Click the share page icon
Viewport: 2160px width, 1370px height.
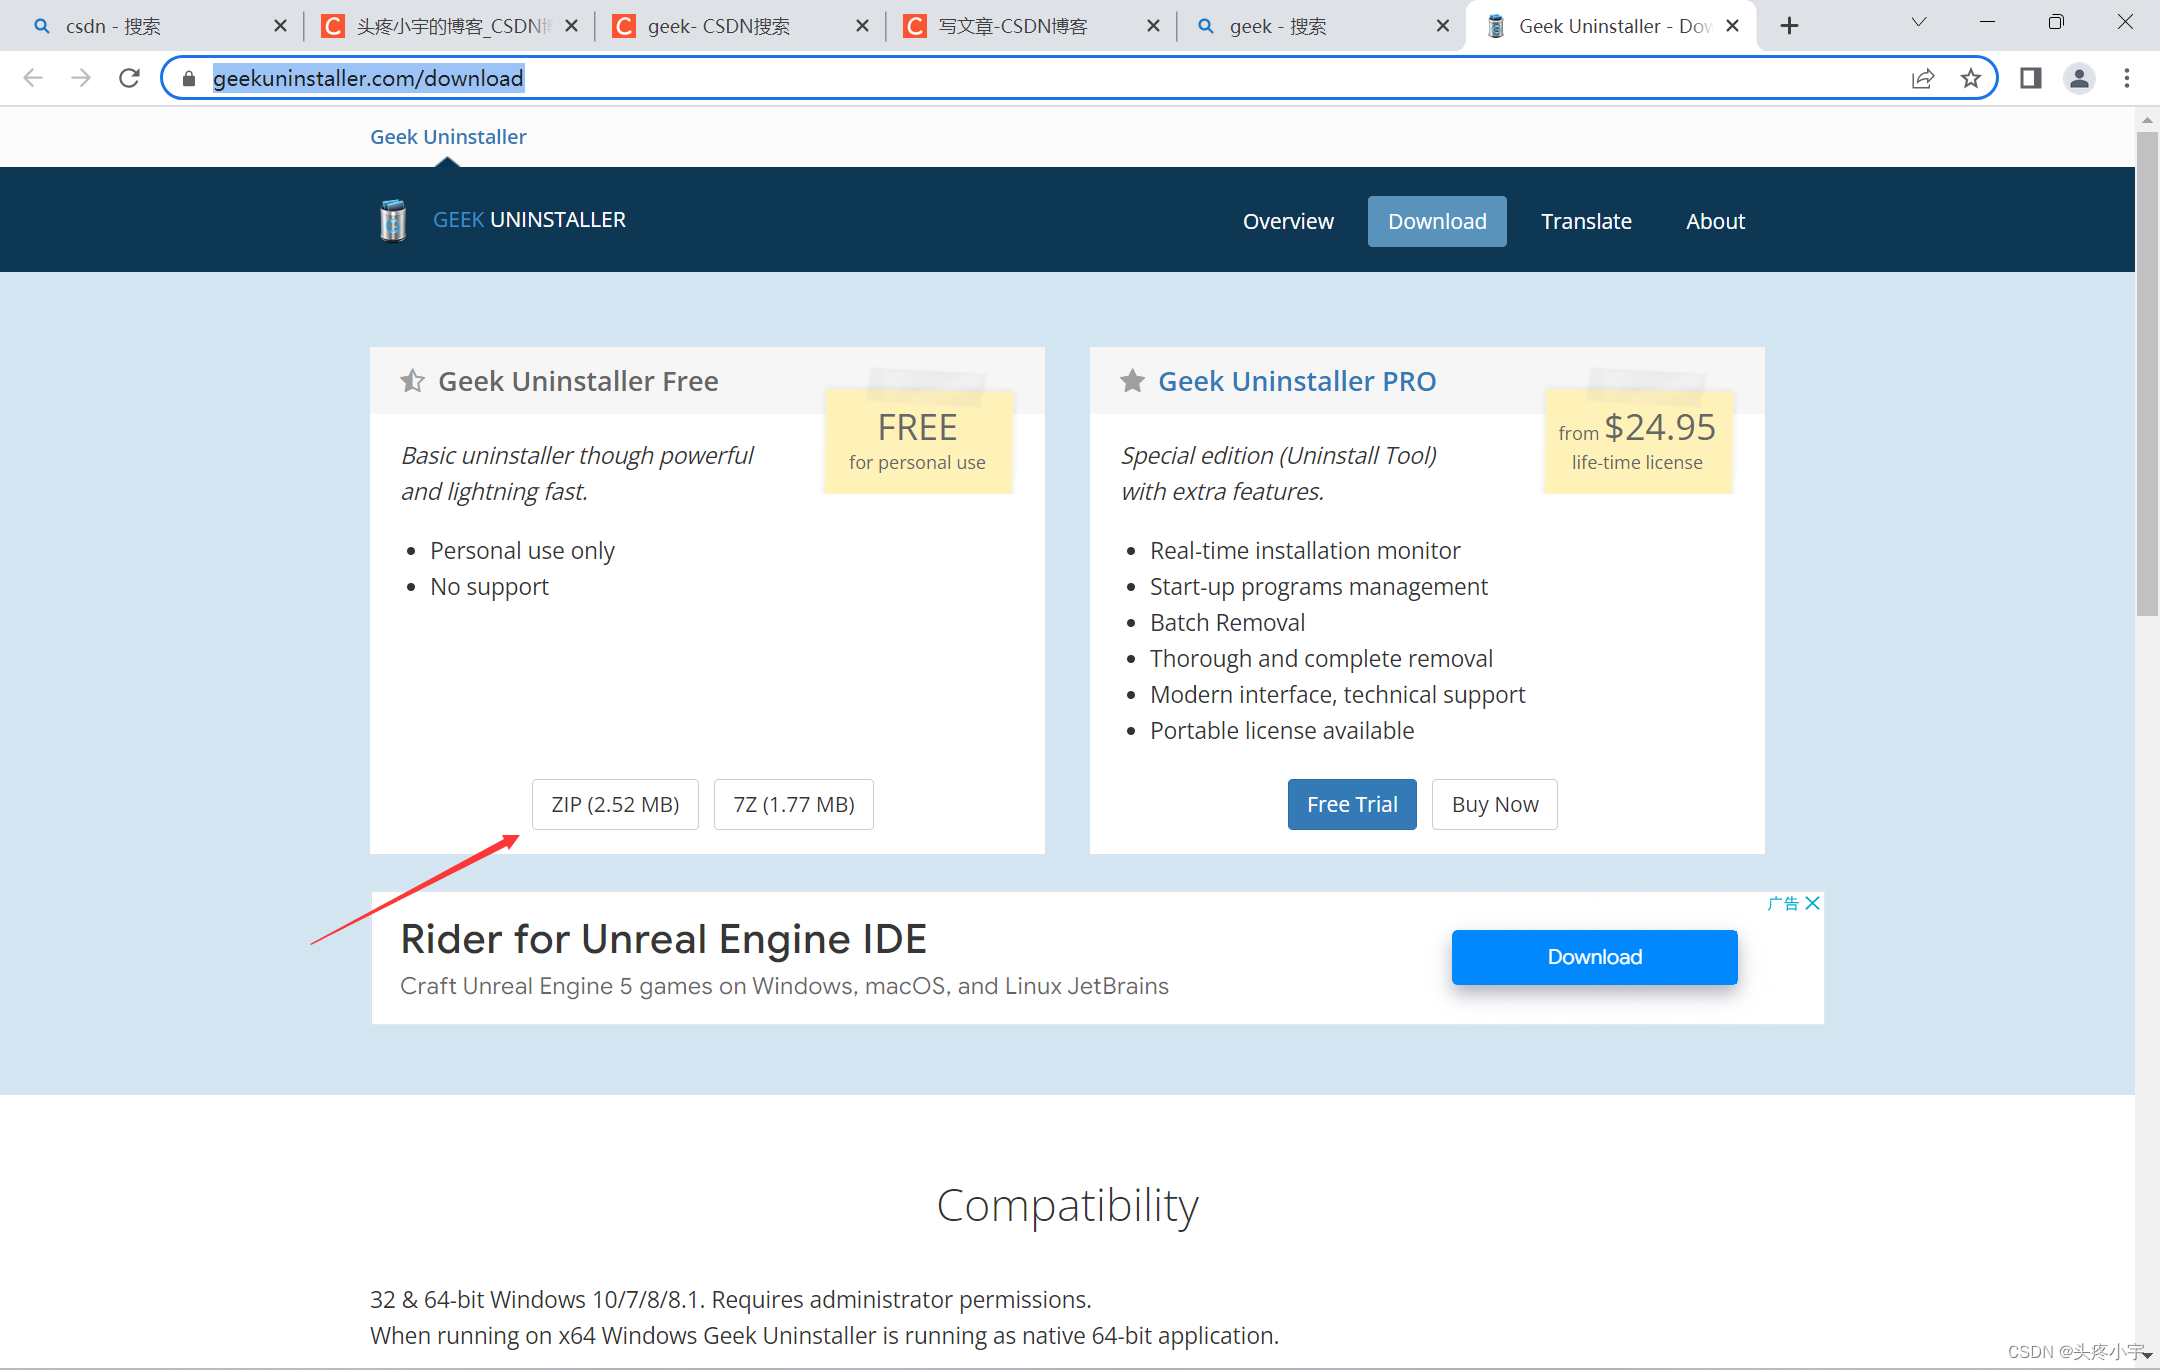[1922, 78]
